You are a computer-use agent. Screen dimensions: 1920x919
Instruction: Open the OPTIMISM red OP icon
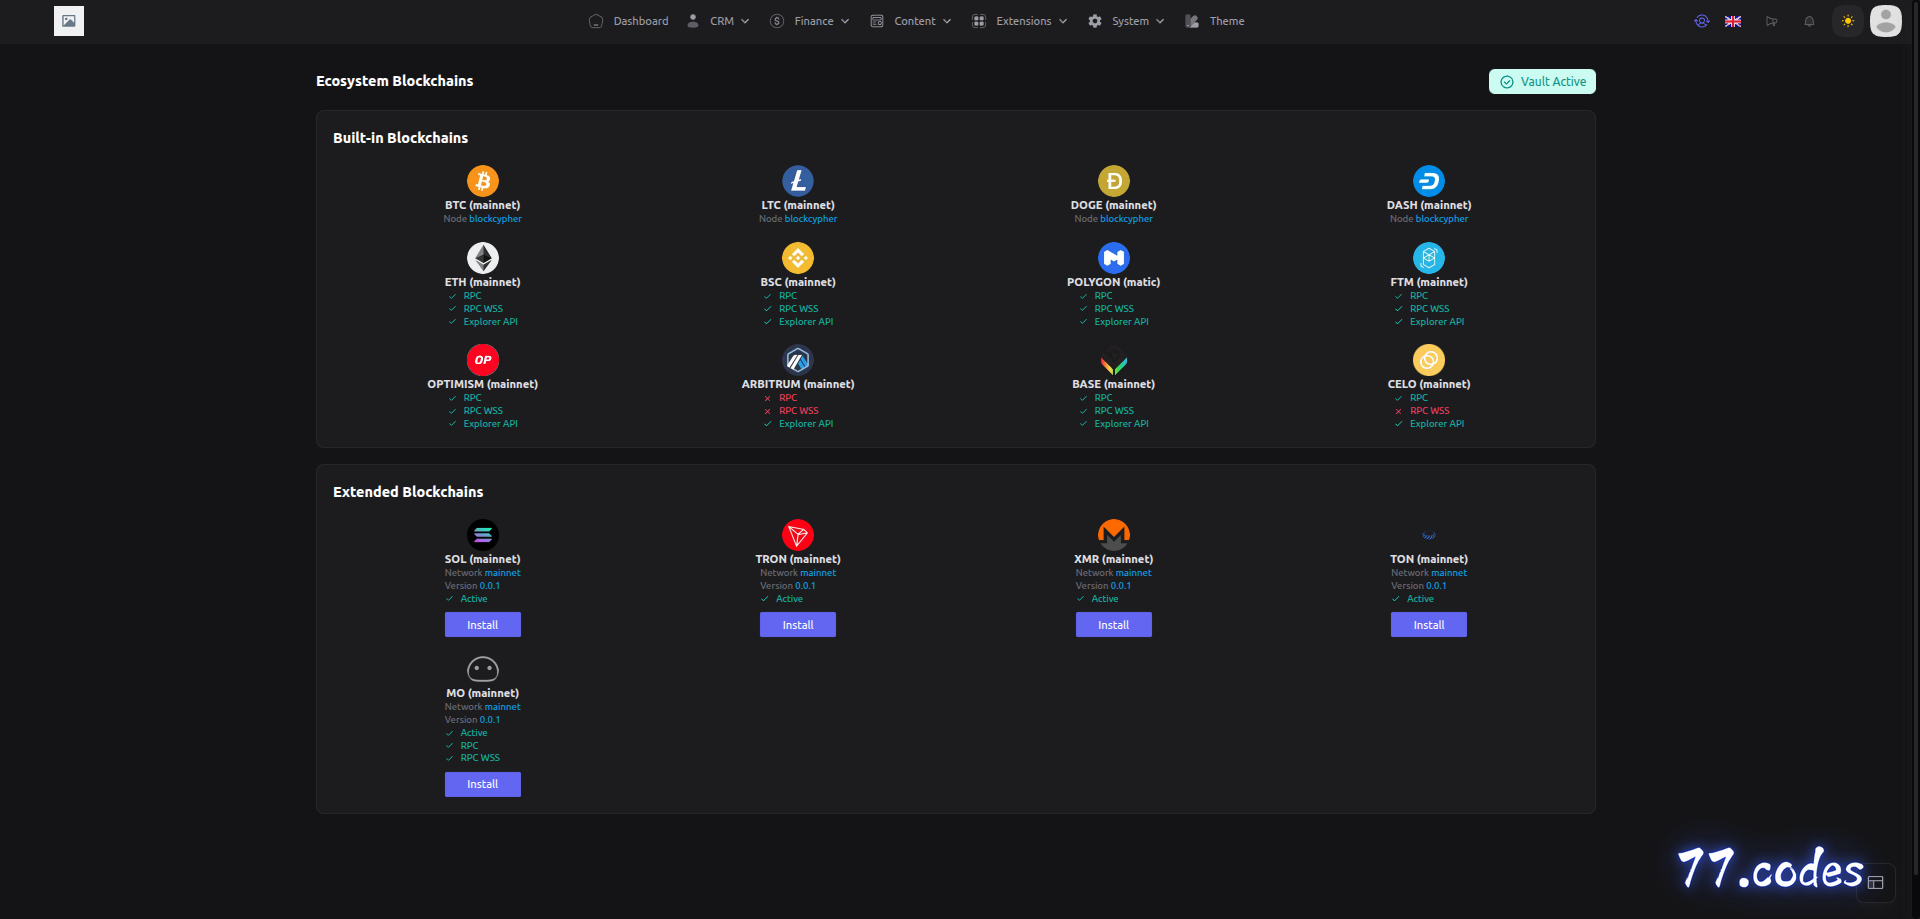point(483,360)
